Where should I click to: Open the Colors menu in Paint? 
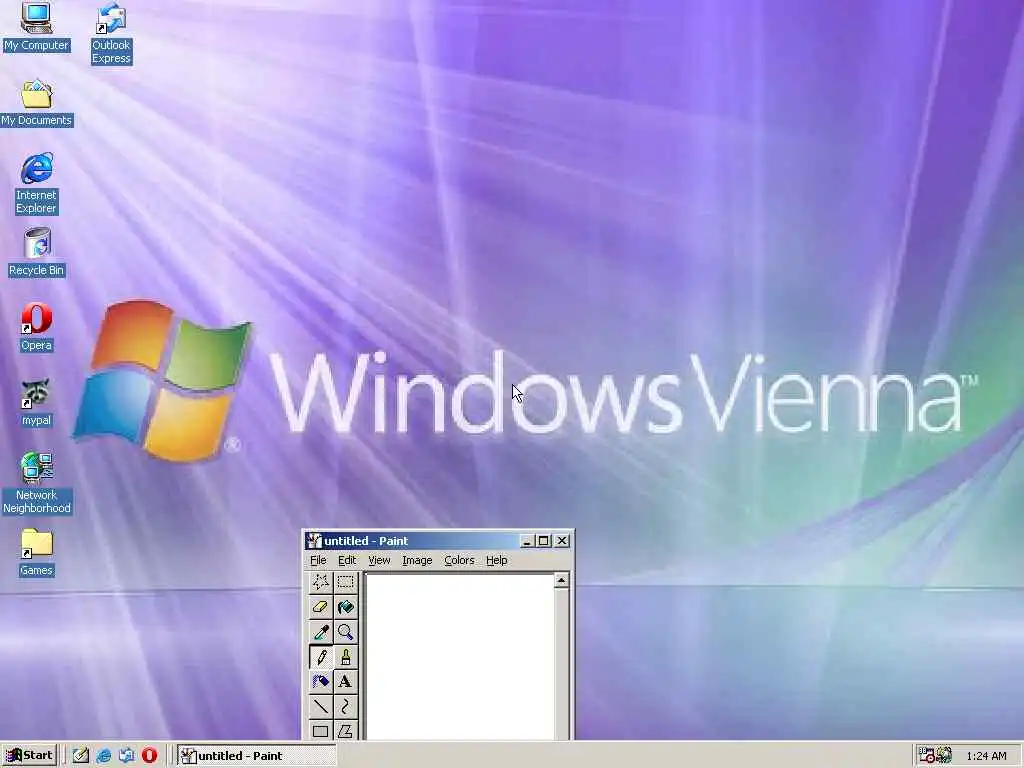click(x=459, y=560)
